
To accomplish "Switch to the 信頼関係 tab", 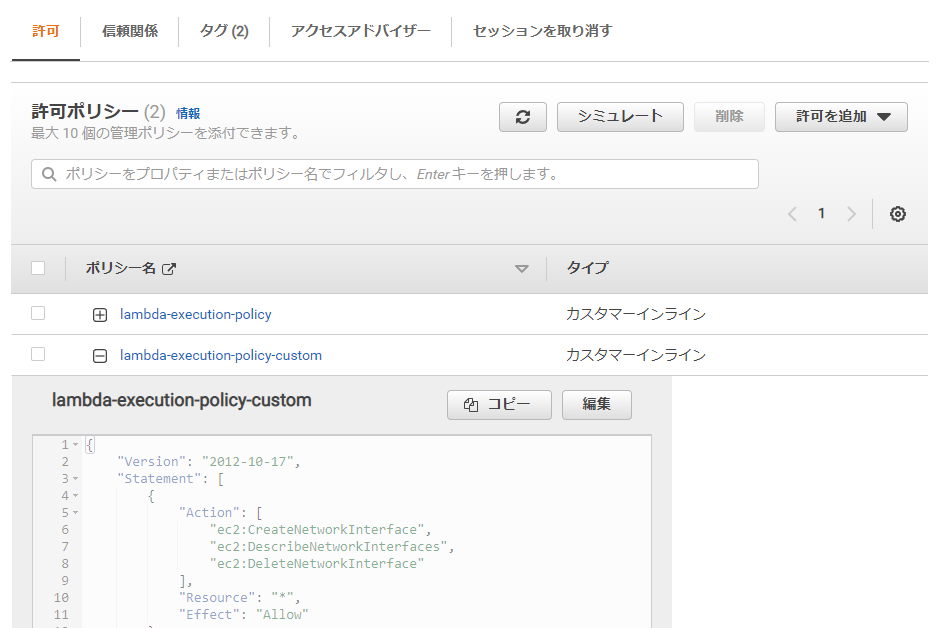I will (130, 31).
